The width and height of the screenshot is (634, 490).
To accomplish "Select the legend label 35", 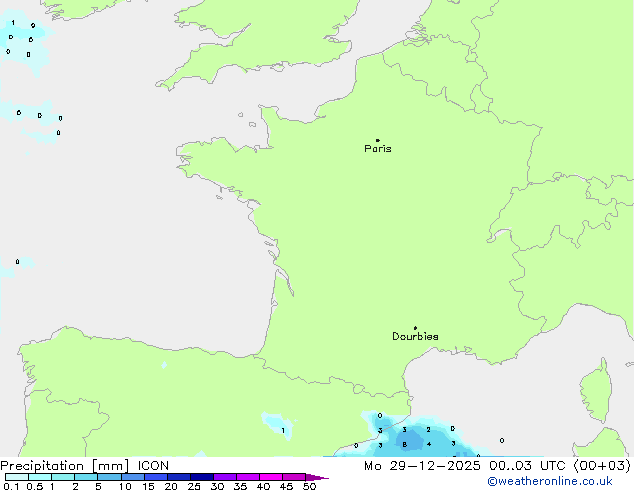I will click(240, 486).
